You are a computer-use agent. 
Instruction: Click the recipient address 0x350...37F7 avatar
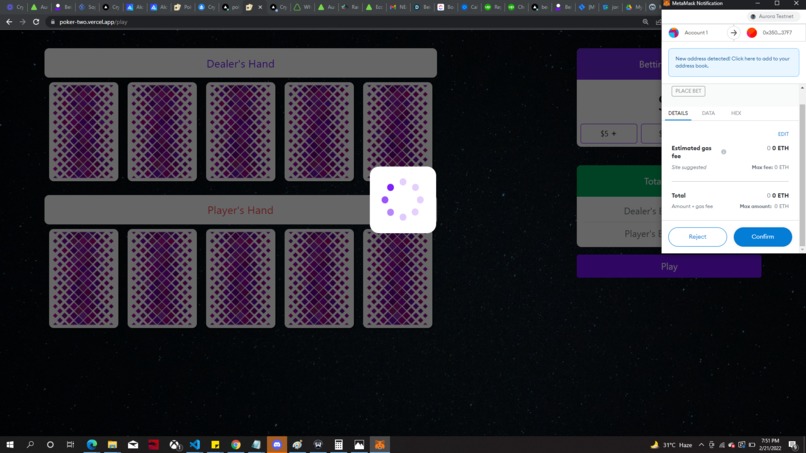[x=752, y=32]
